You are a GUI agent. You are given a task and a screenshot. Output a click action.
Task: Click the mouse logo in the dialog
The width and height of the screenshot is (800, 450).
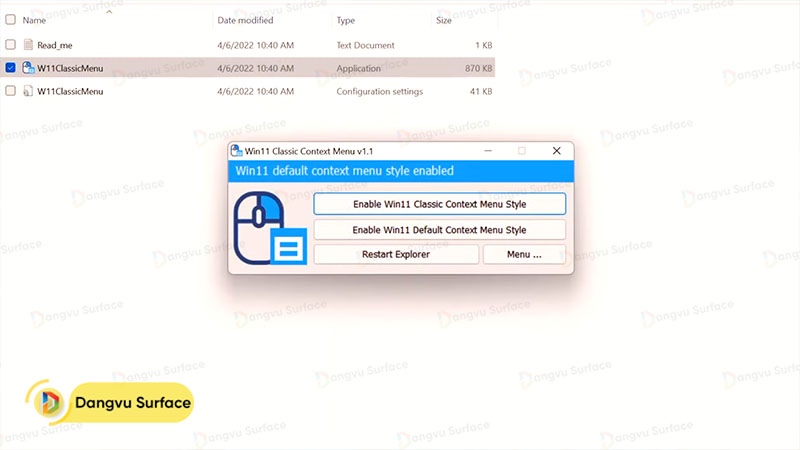[270, 228]
